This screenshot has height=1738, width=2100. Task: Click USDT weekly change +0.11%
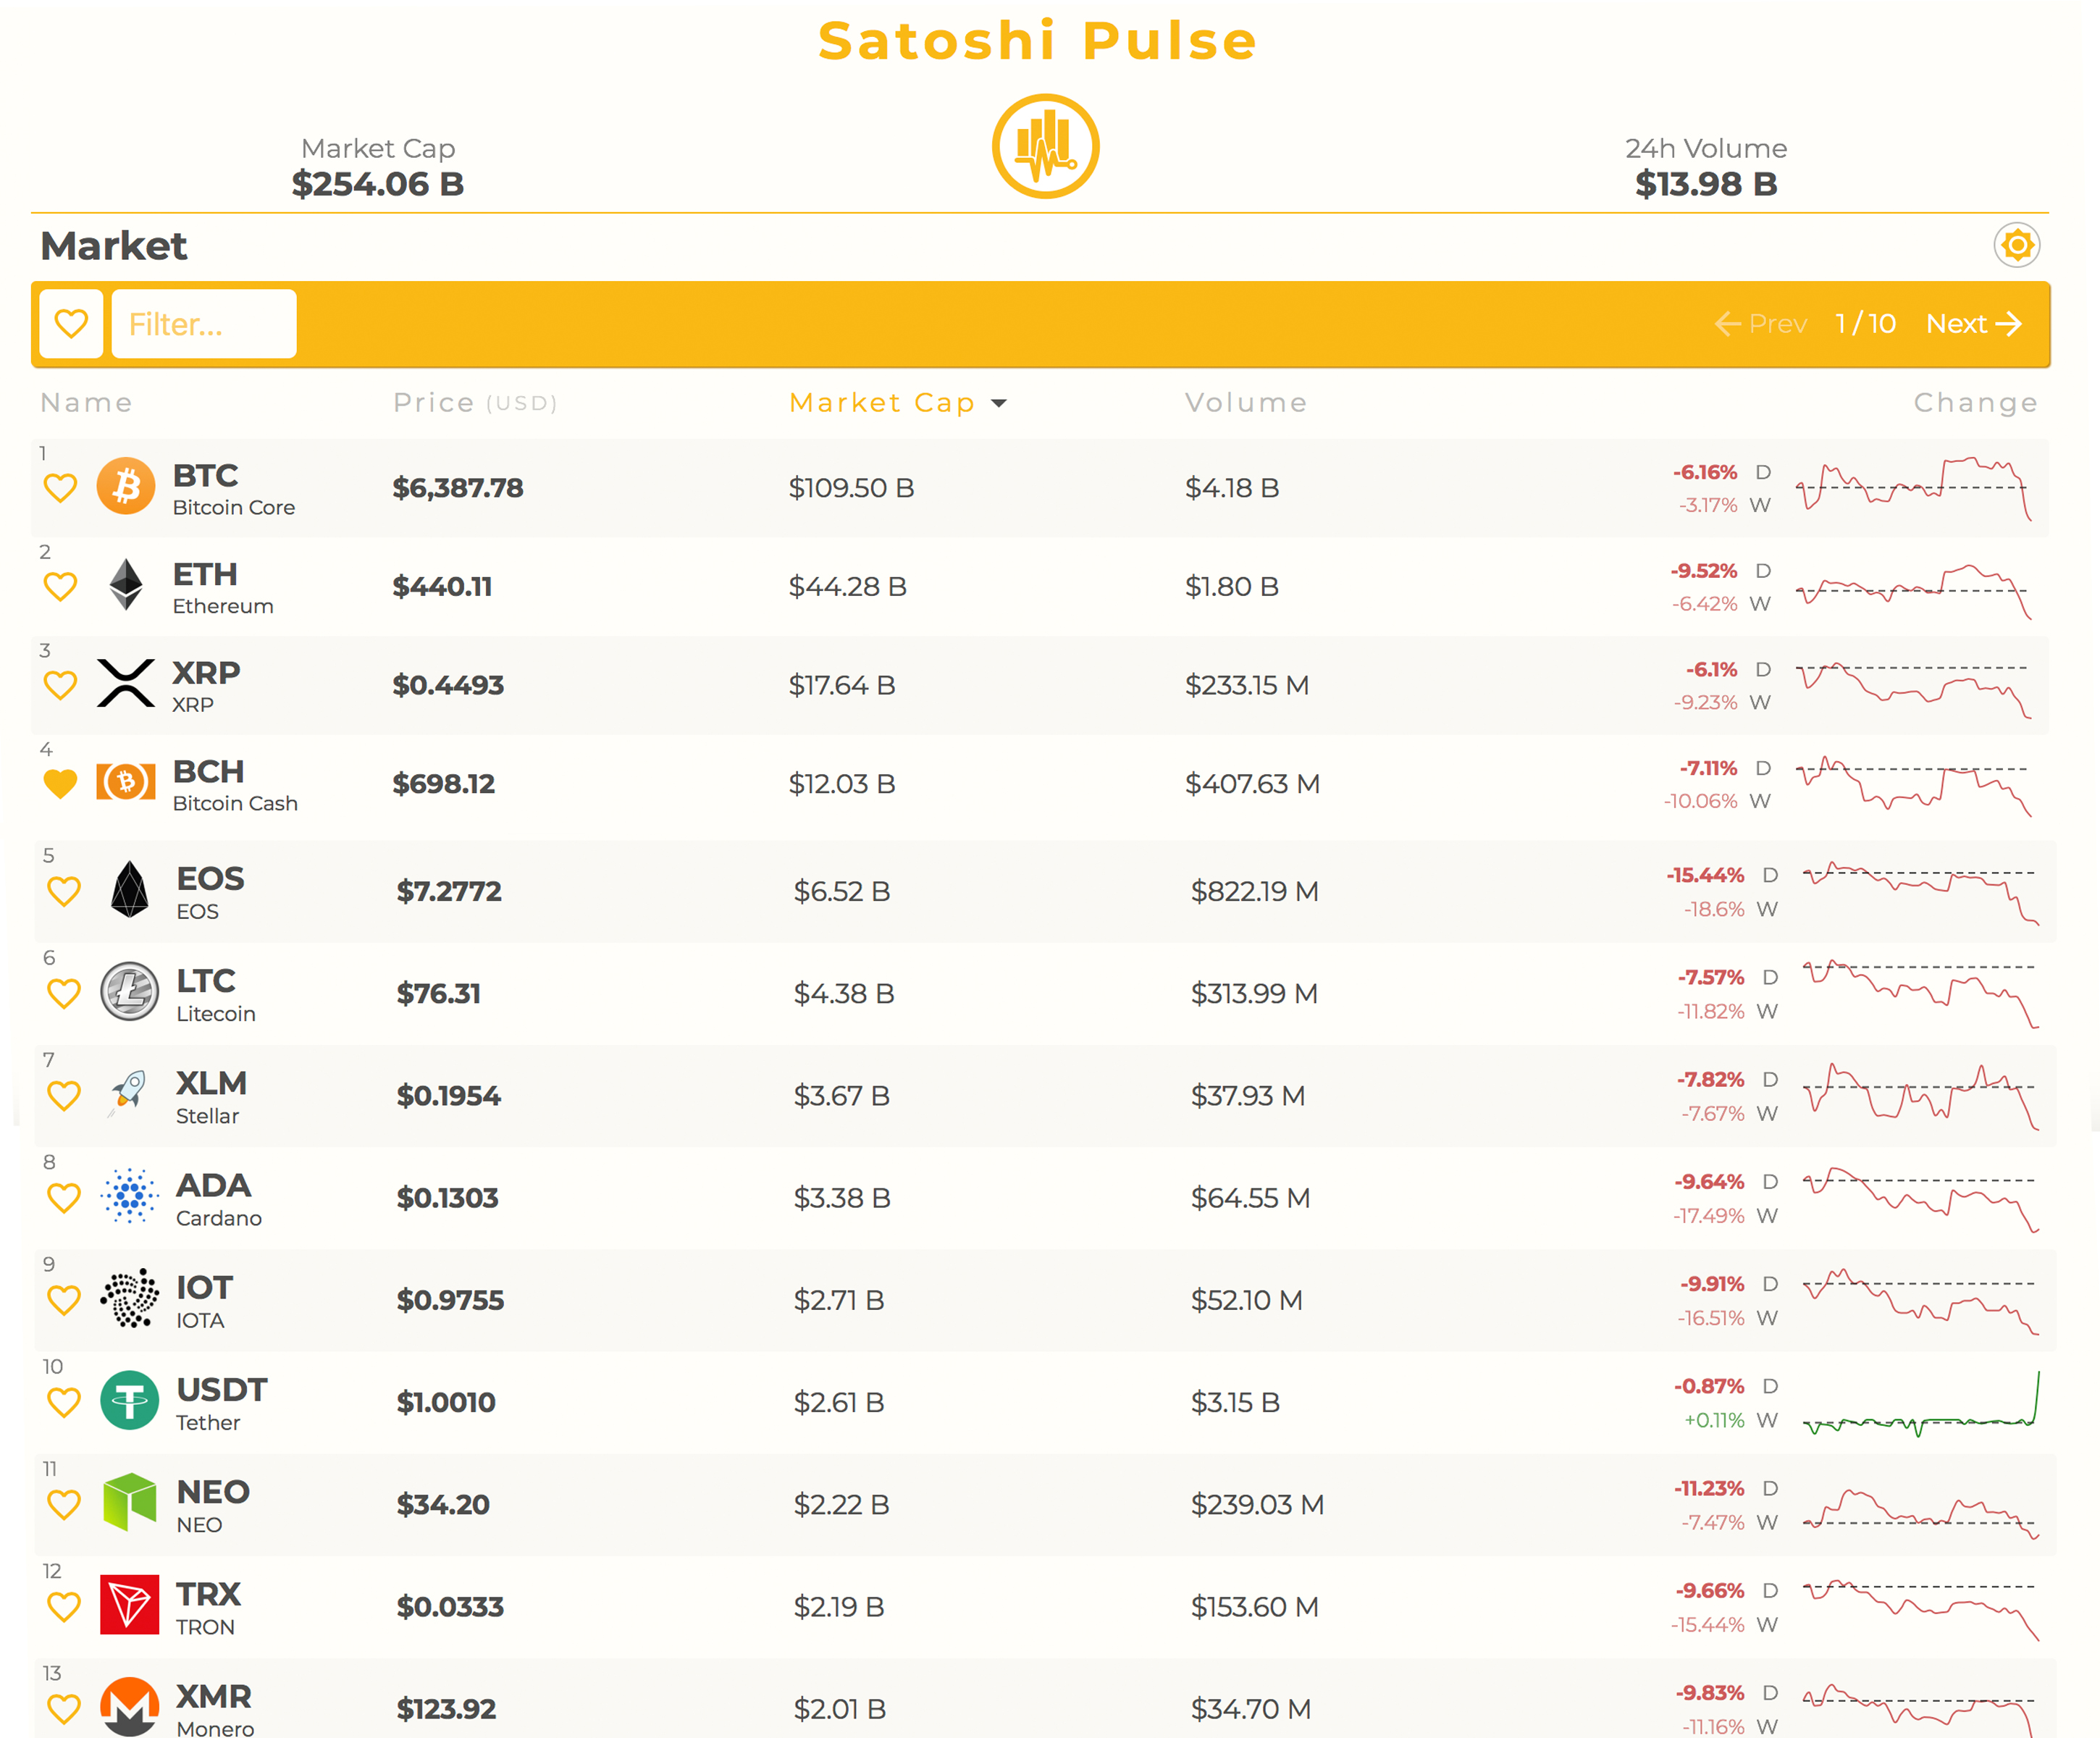coord(1714,1420)
